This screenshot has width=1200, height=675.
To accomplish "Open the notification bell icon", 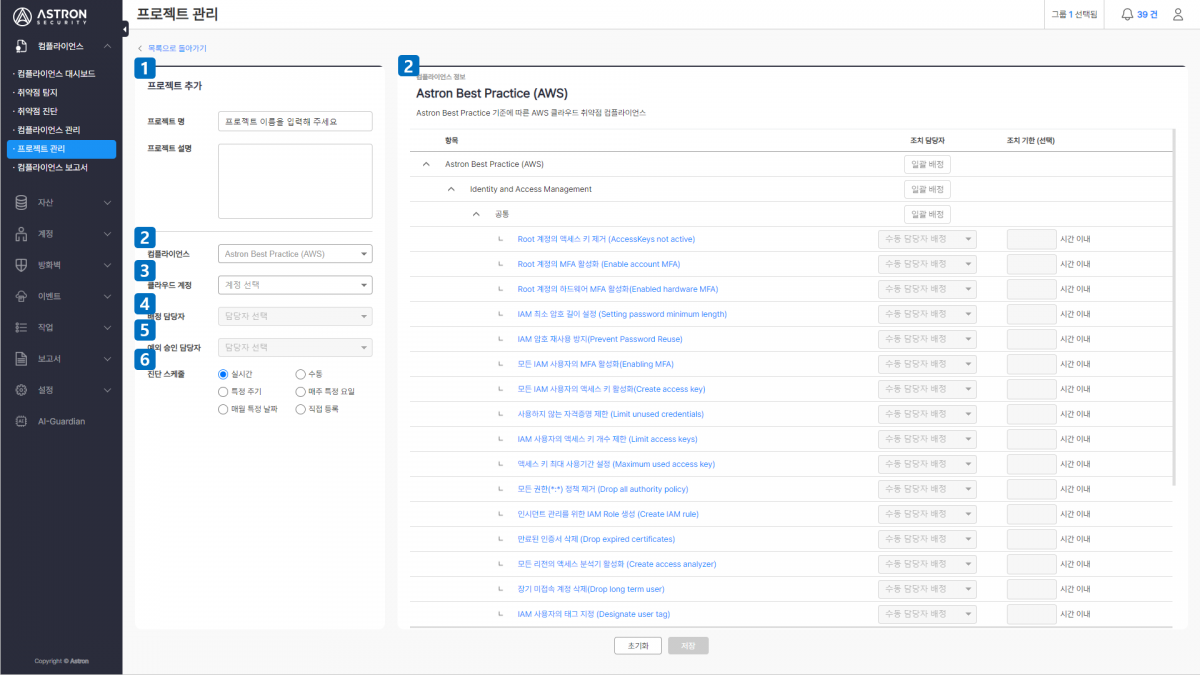I will pos(1127,14).
